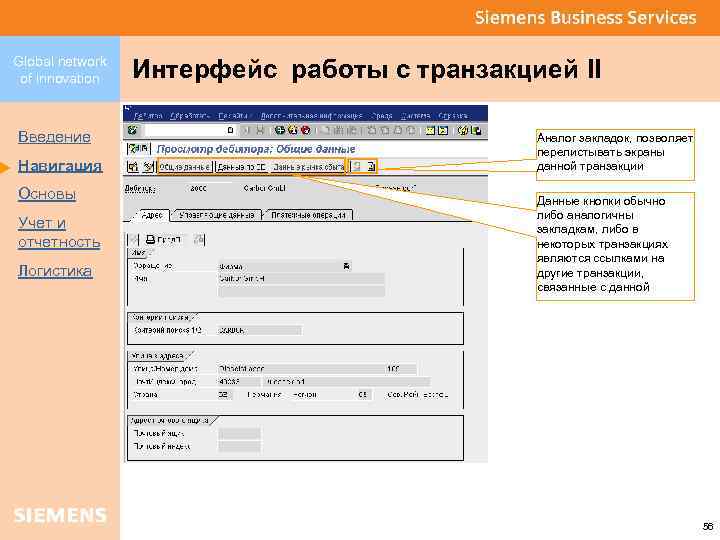Image resolution: width=720 pixels, height=540 pixels.
Task: Click the yellow Exit icon
Action: tap(292, 130)
